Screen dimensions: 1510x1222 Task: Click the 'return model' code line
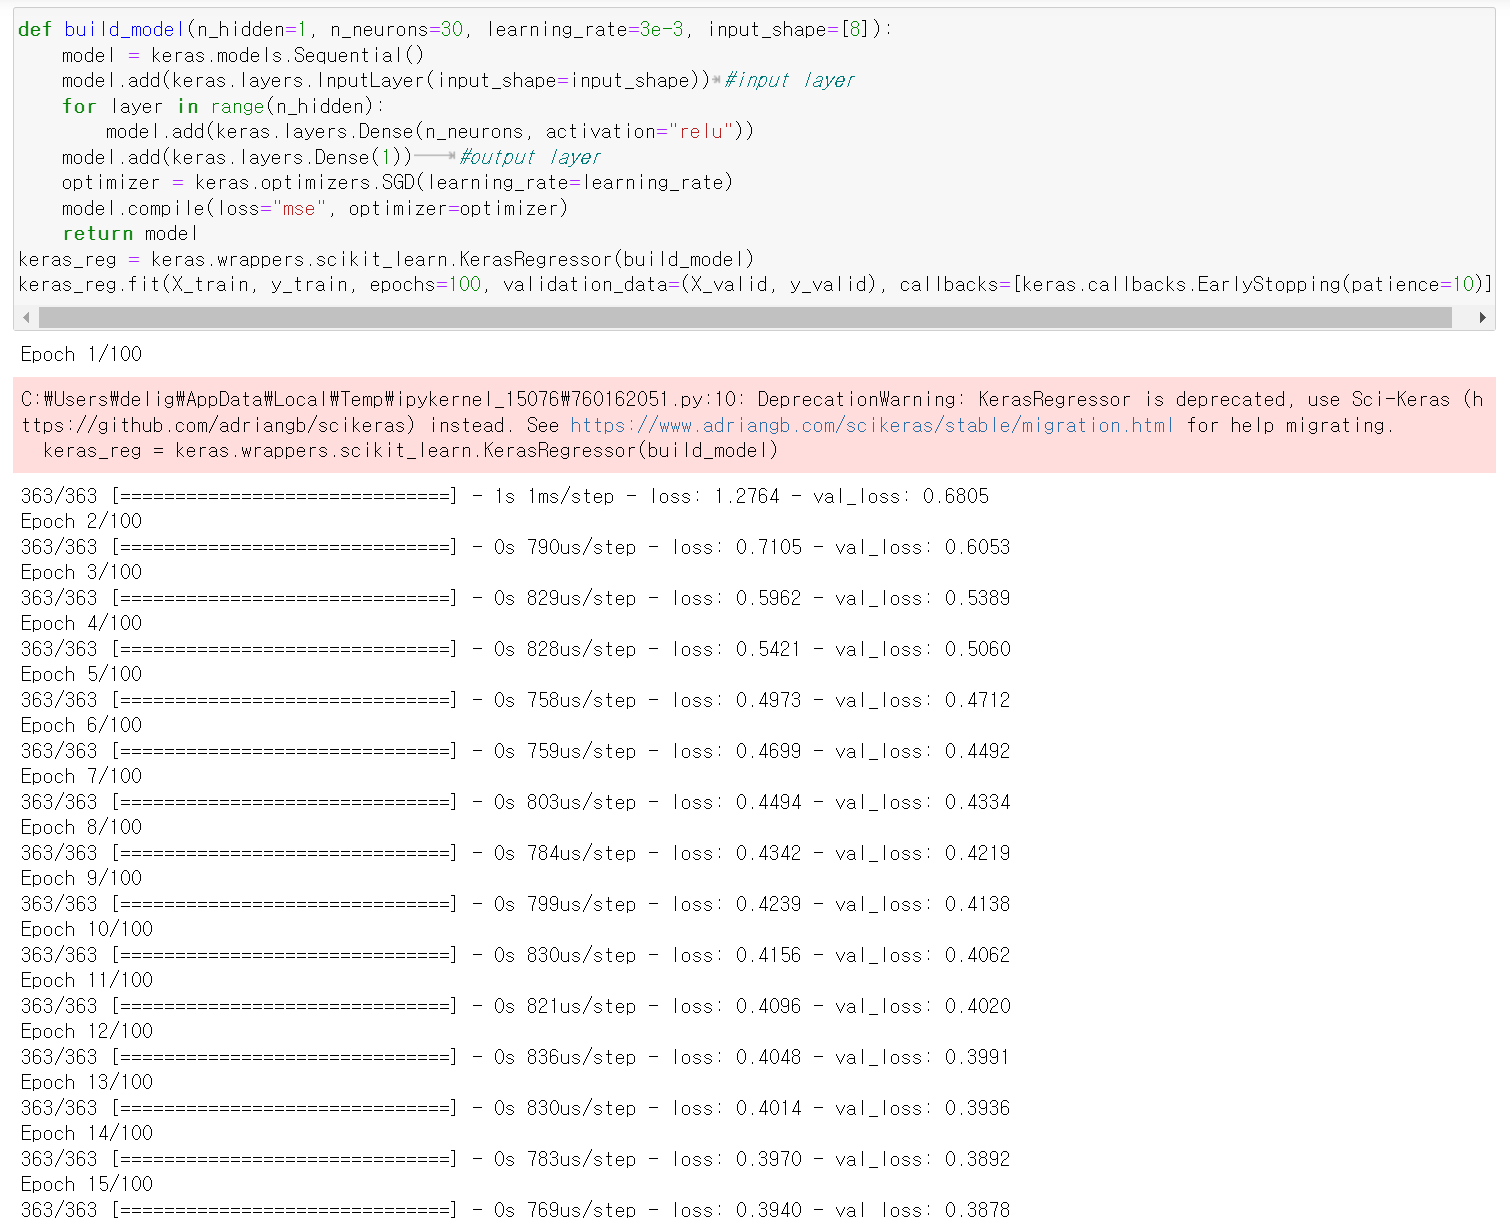pos(130,233)
